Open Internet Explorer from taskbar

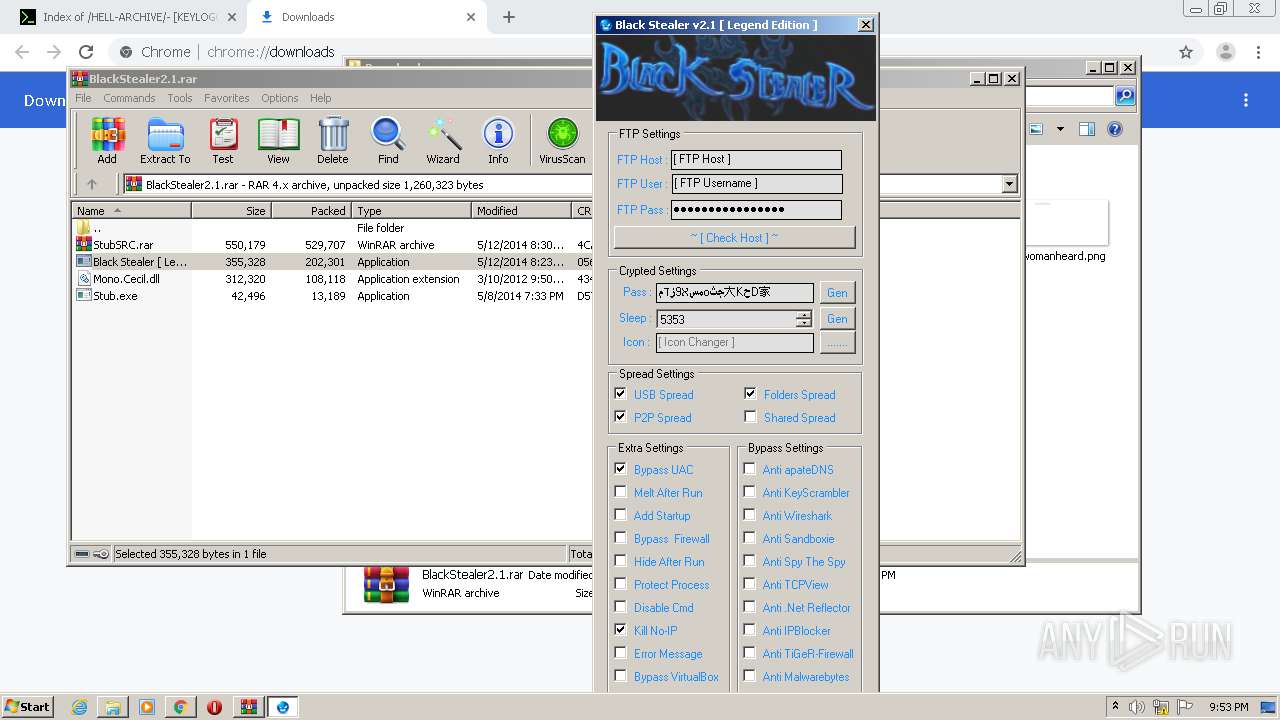click(x=79, y=707)
